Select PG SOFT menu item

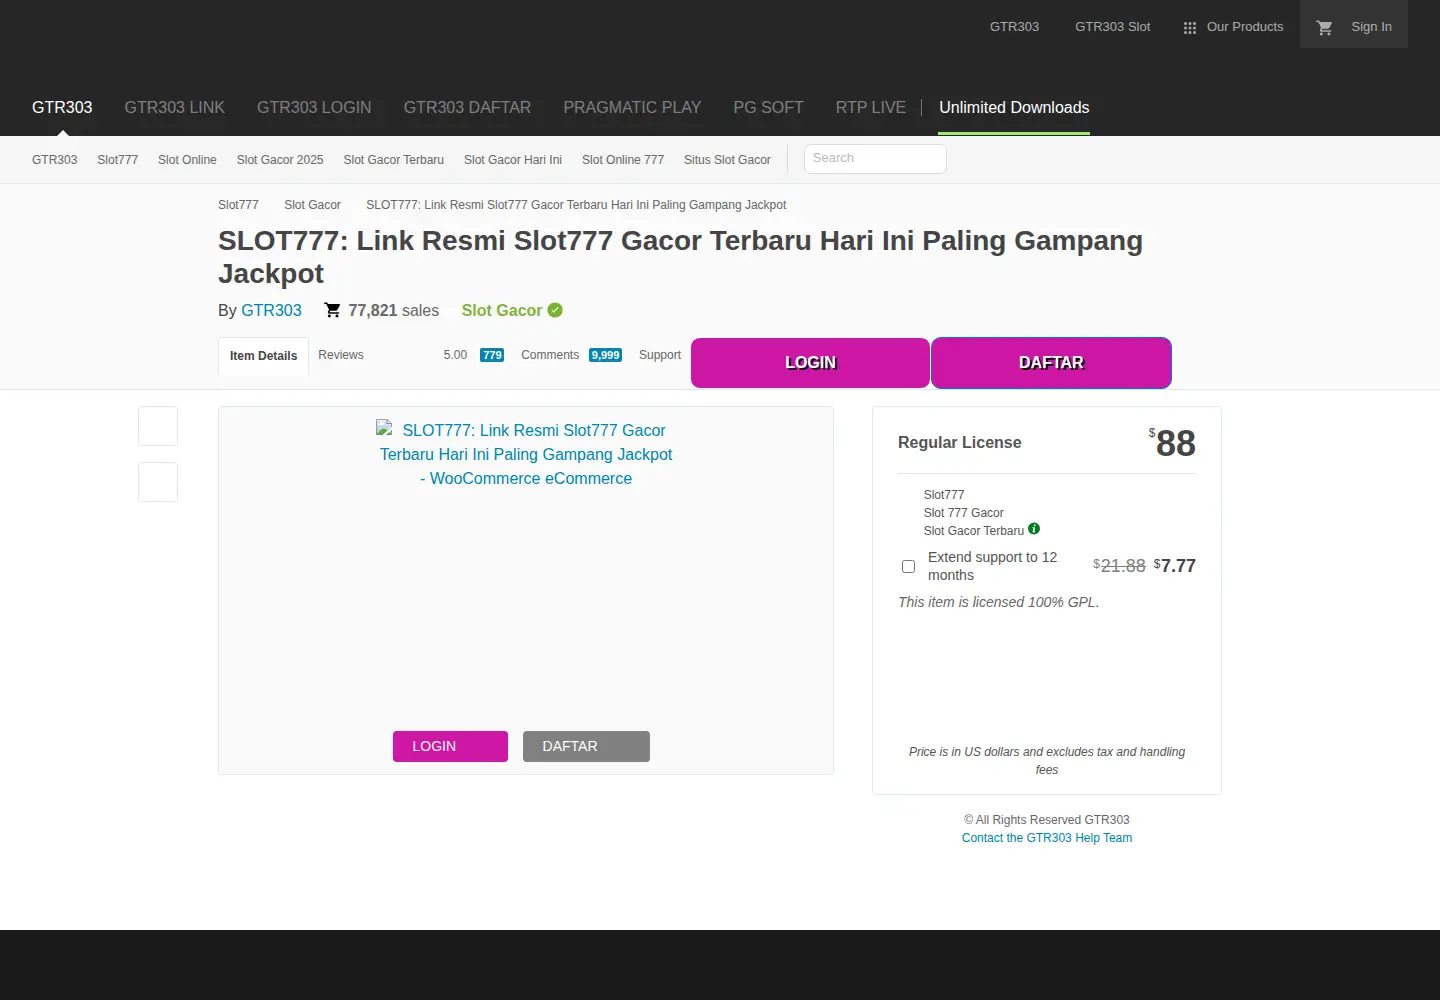pyautogui.click(x=768, y=107)
